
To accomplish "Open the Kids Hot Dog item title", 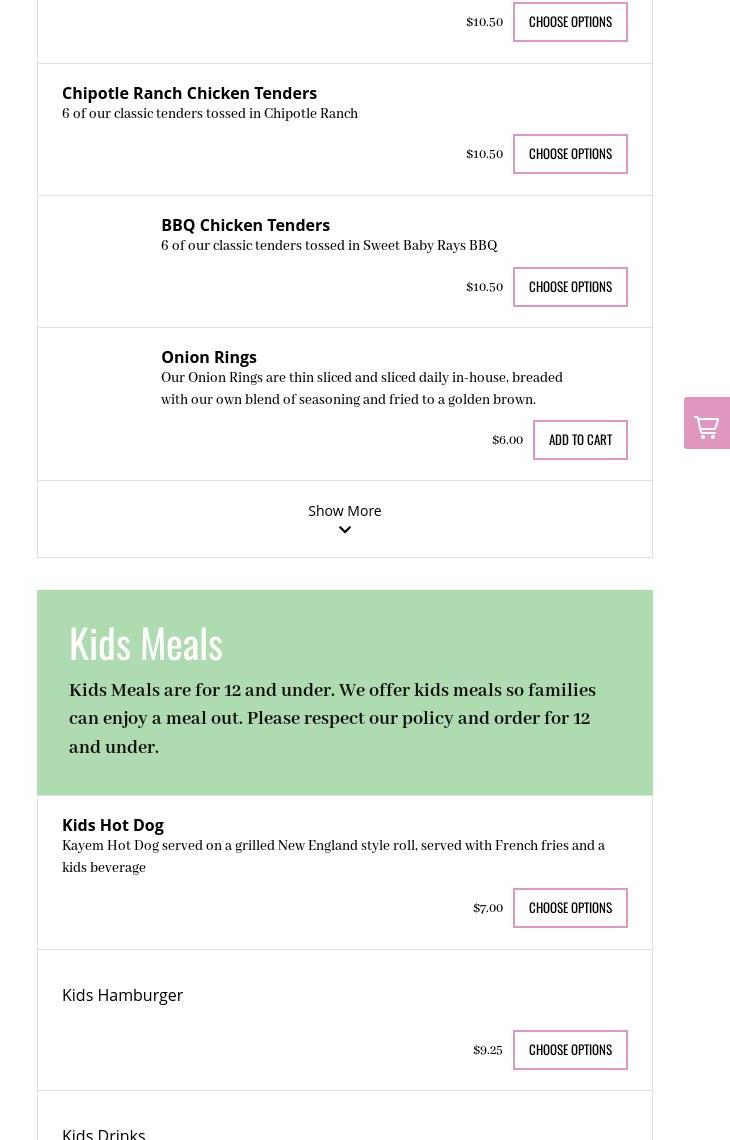I will coord(113,825).
